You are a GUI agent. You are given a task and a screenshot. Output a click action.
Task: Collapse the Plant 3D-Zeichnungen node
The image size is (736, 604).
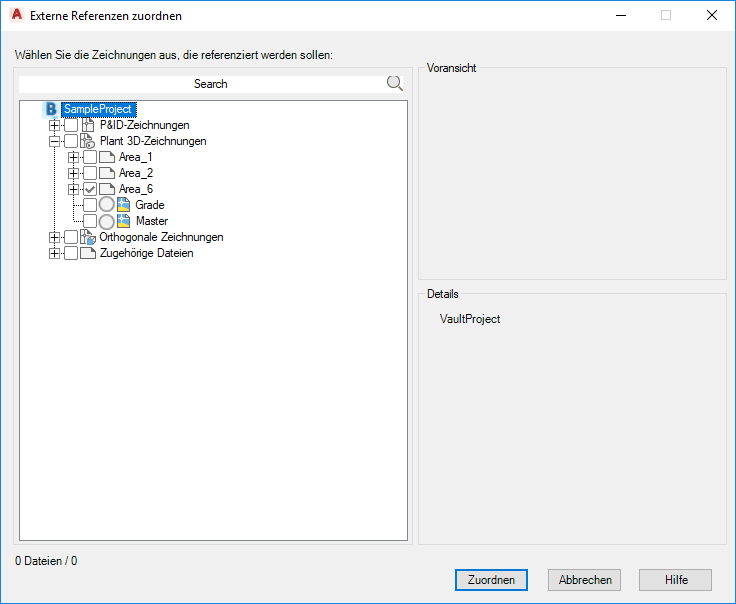(x=54, y=141)
